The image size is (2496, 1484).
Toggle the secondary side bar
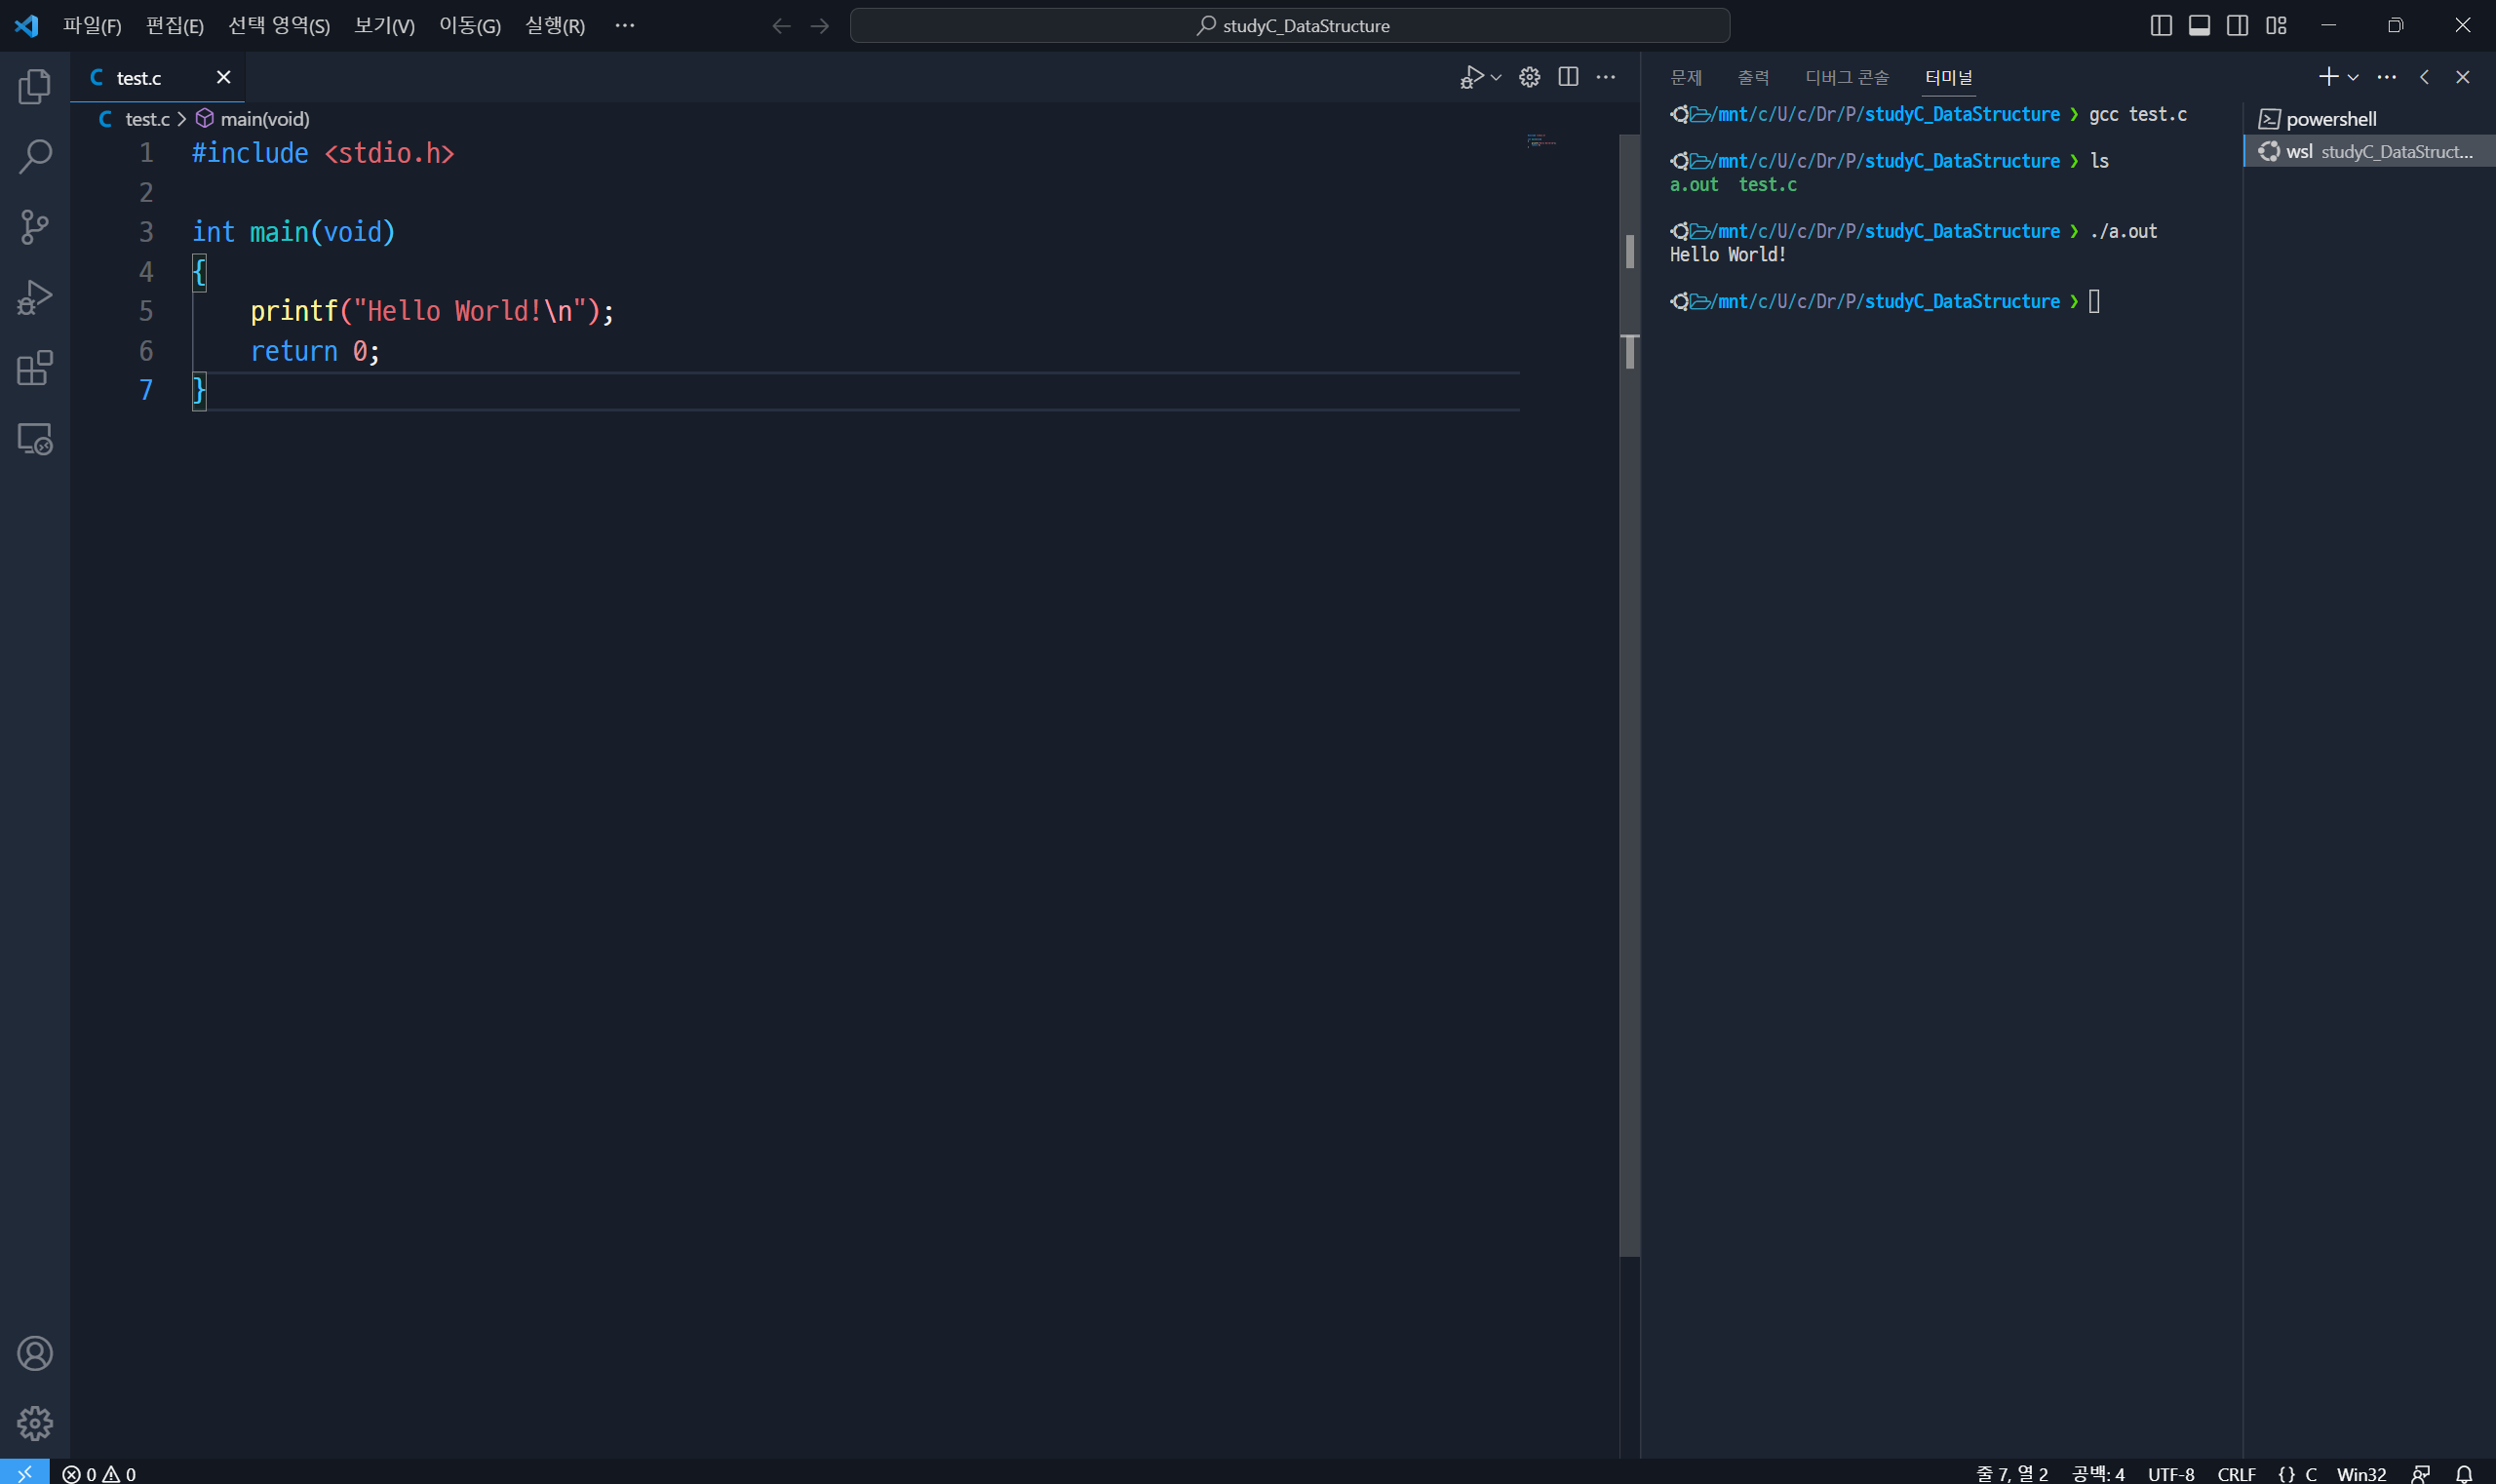coord(2238,26)
